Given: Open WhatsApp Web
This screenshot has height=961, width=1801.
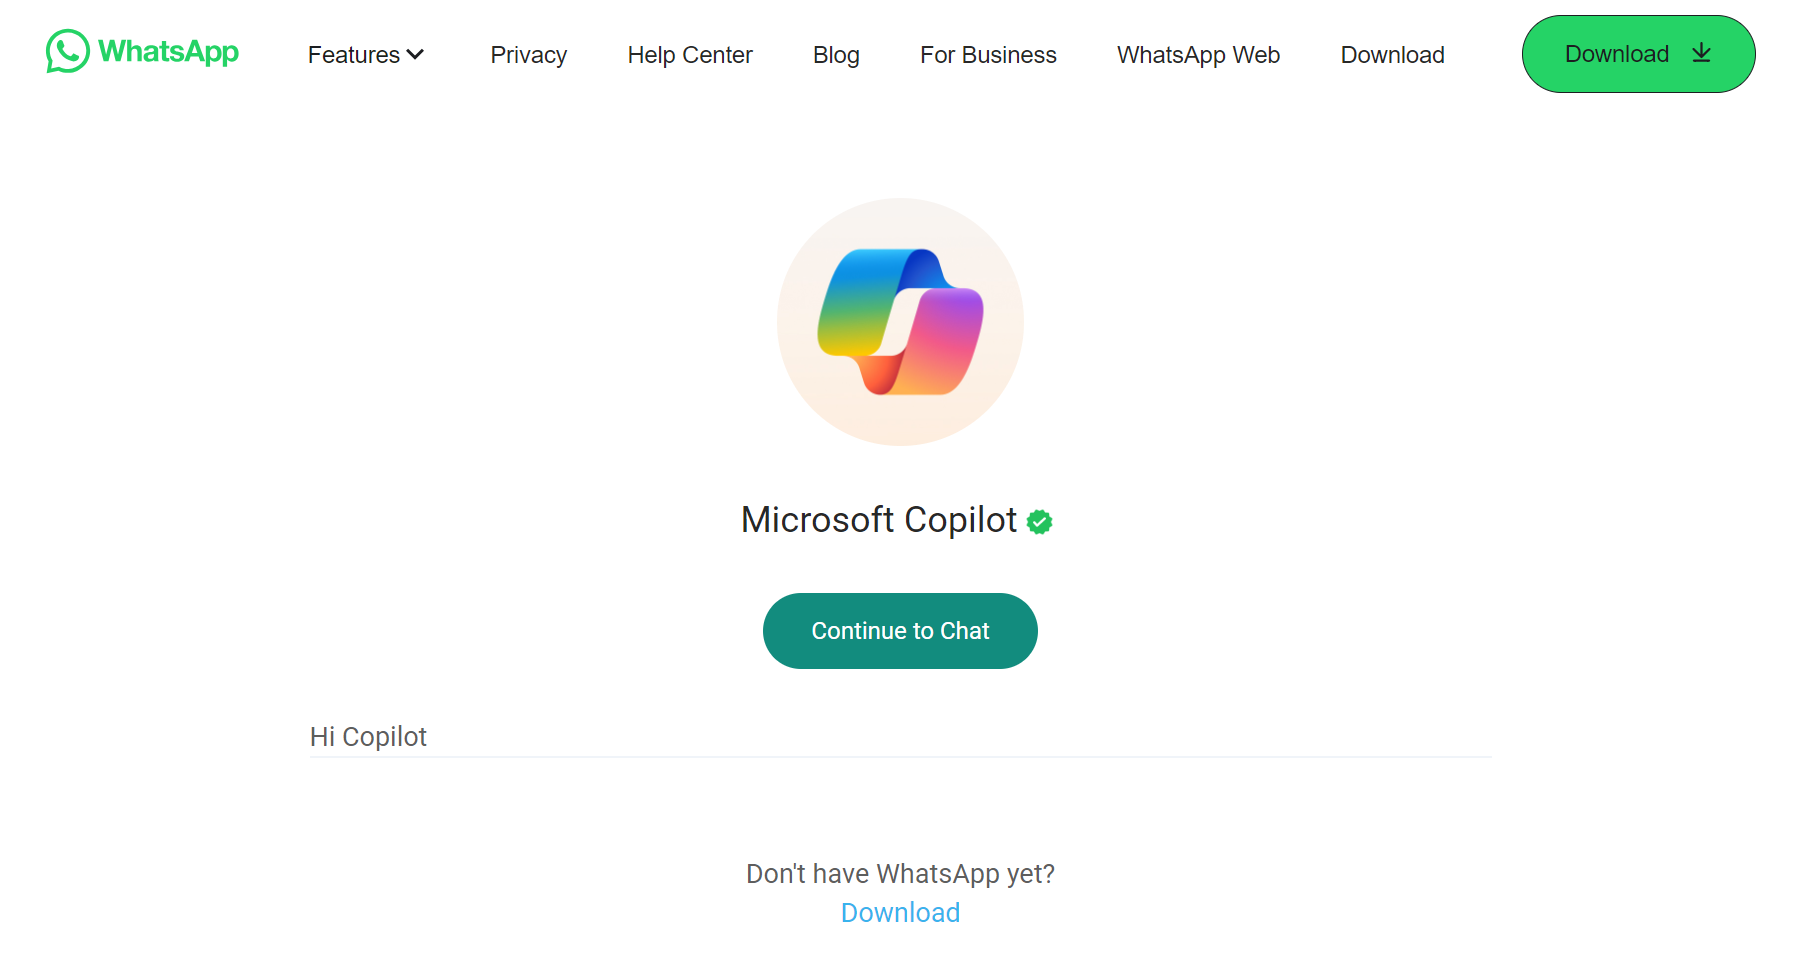Looking at the screenshot, I should click(1198, 55).
